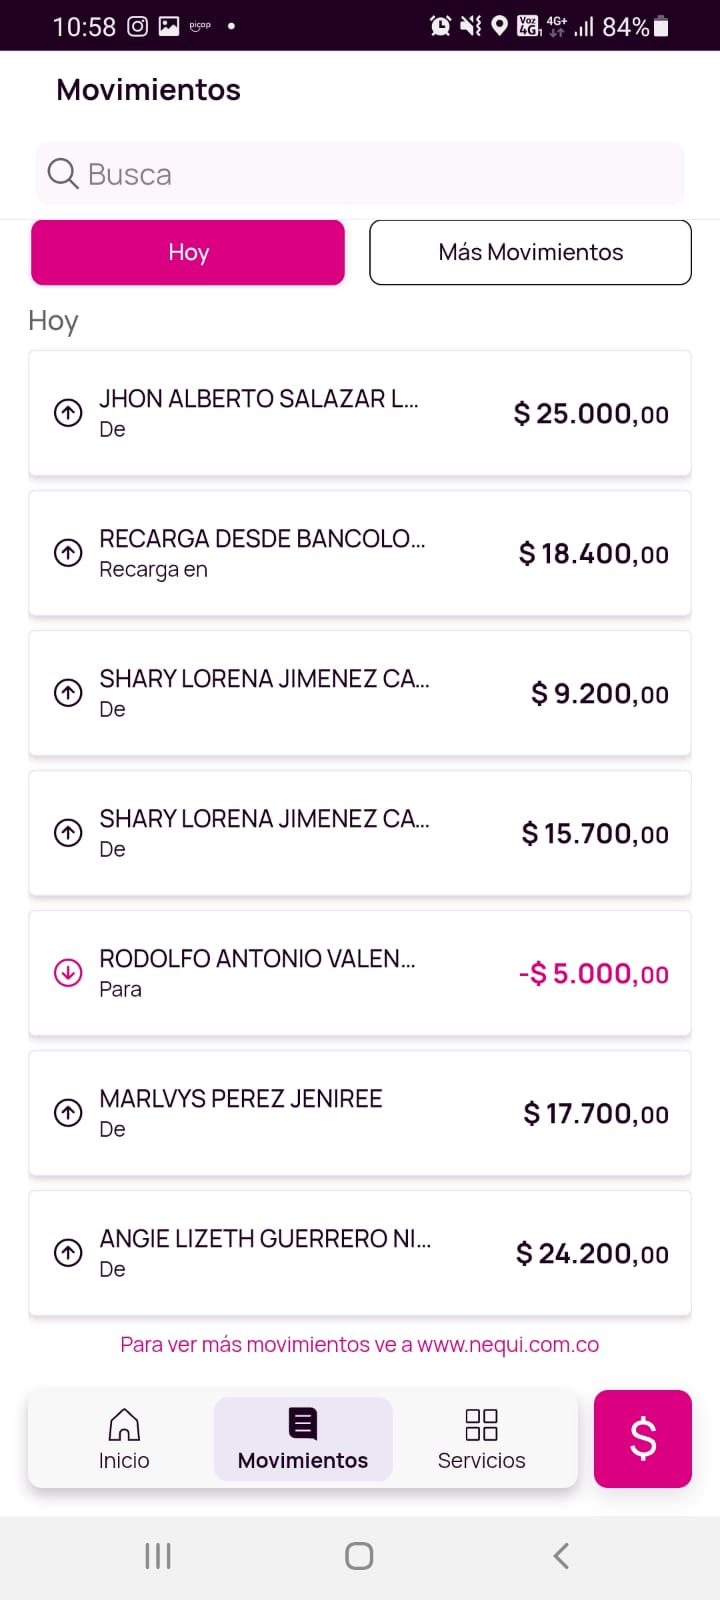Open Android recent apps button
This screenshot has width=720, height=1600.
point(158,1556)
